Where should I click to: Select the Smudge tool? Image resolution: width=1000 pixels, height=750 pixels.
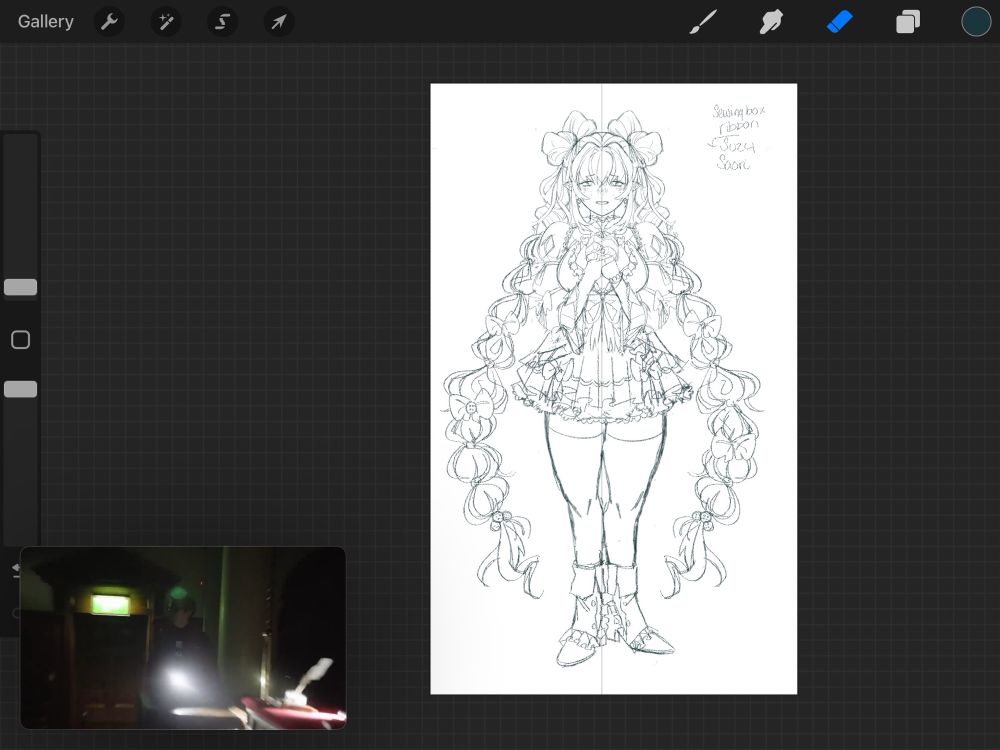(x=771, y=22)
